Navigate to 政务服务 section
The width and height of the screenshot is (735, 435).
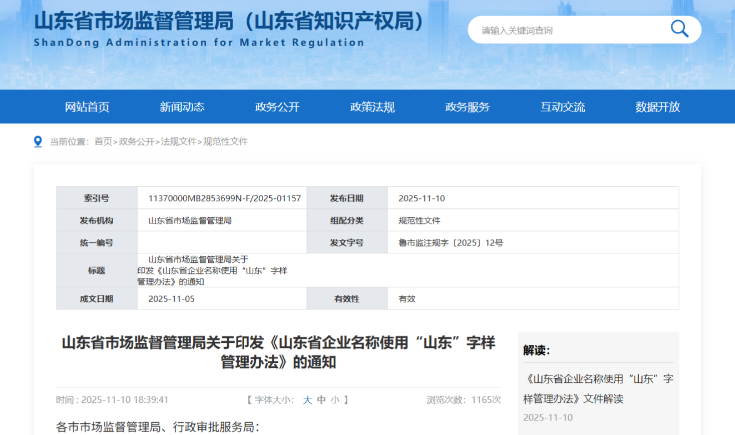point(467,107)
